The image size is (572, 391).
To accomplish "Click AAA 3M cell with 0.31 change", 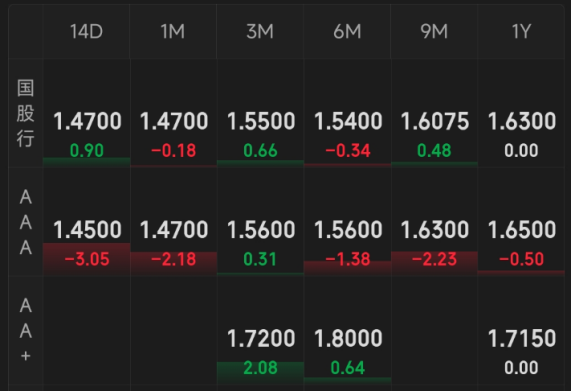I will point(260,222).
